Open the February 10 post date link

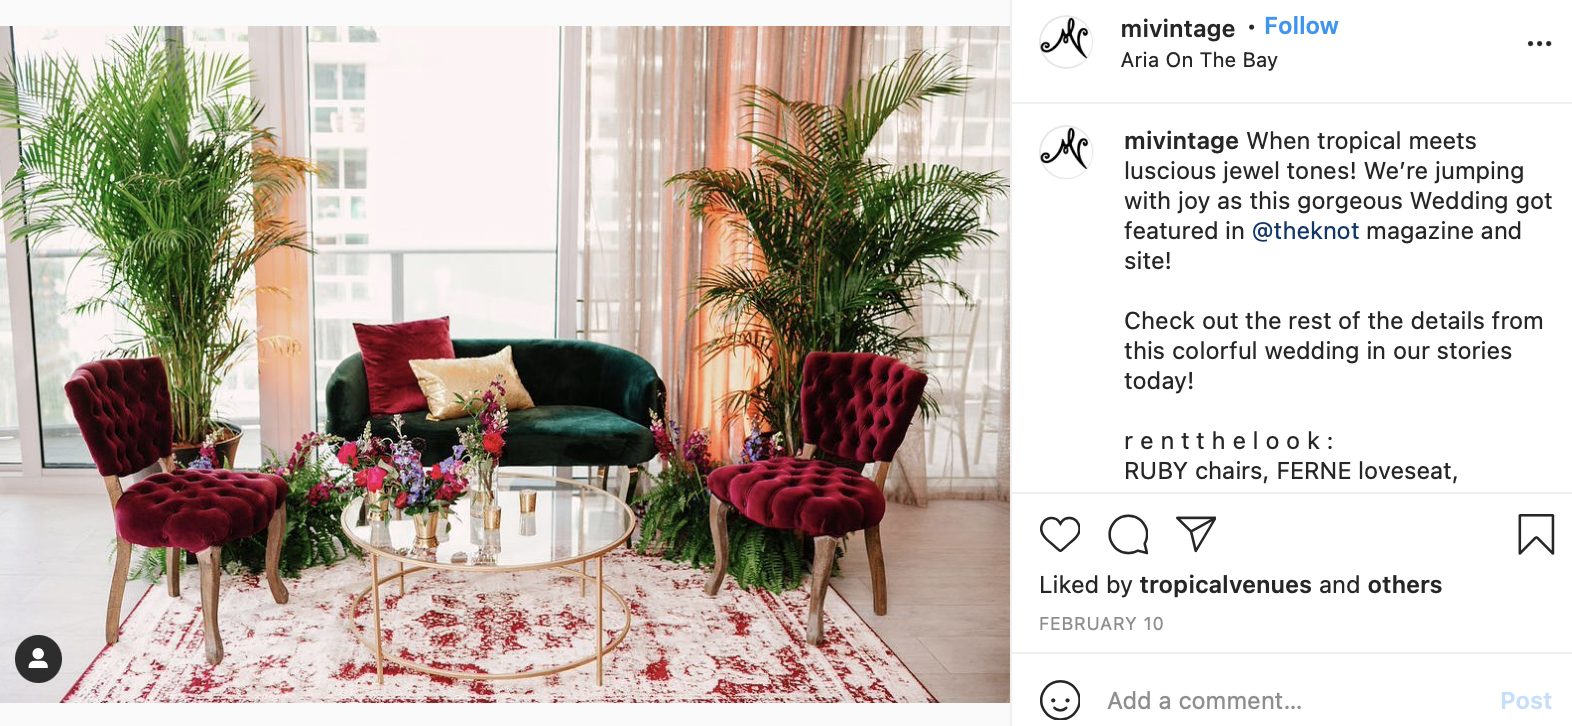1101,624
